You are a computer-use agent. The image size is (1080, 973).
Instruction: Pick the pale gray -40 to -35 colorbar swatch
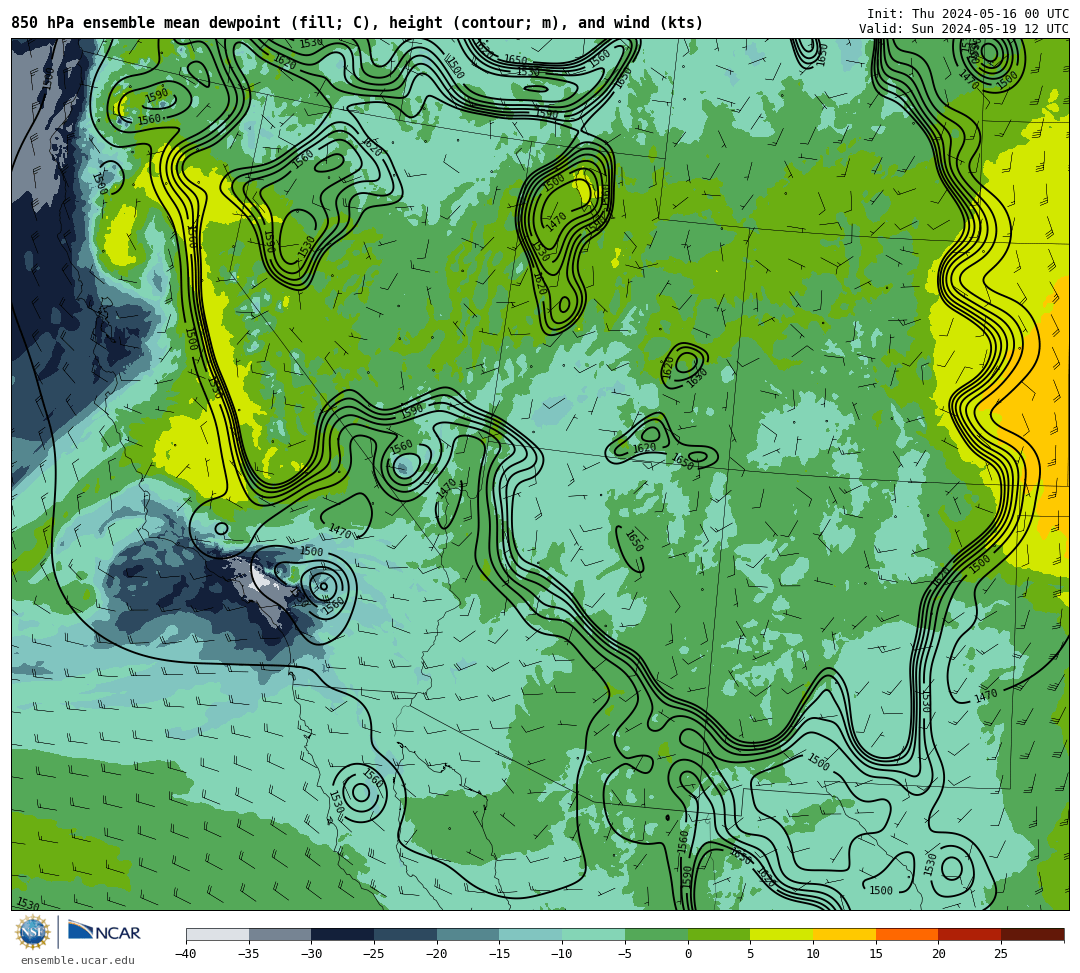pos(218,934)
